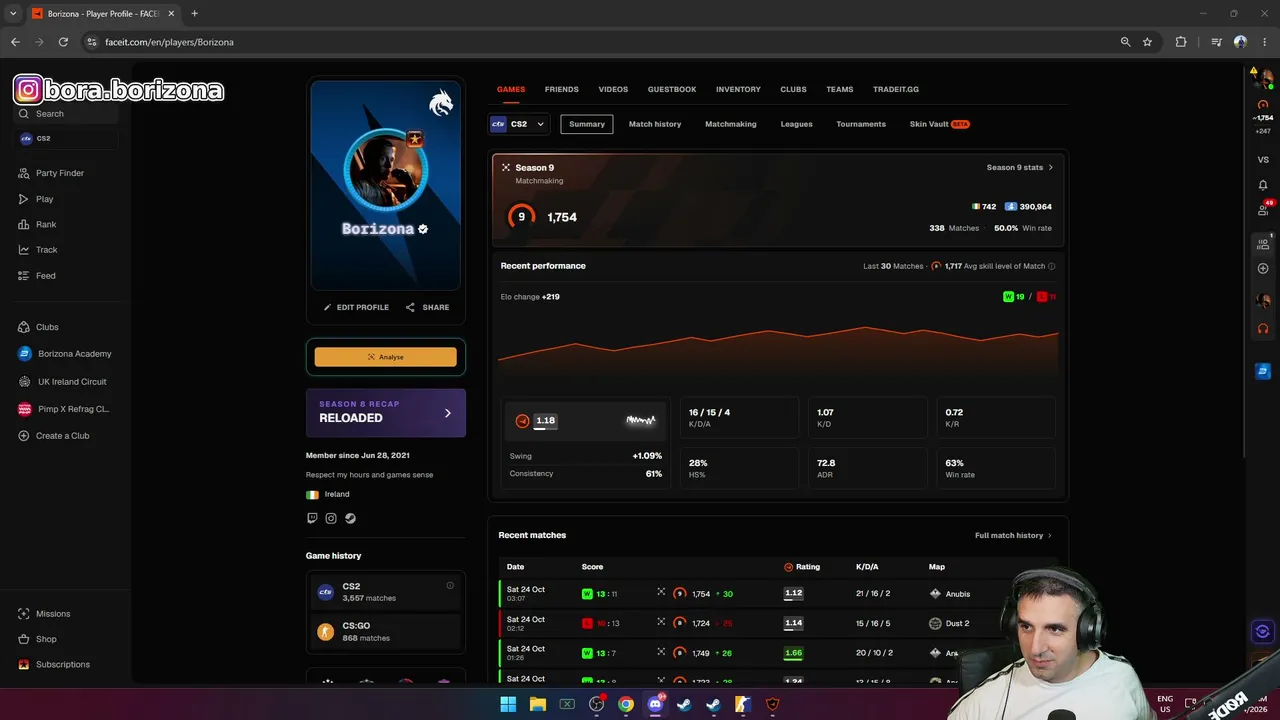Open Chrome extensions puzzle icon
Viewport: 1280px width, 720px height.
[x=1181, y=42]
